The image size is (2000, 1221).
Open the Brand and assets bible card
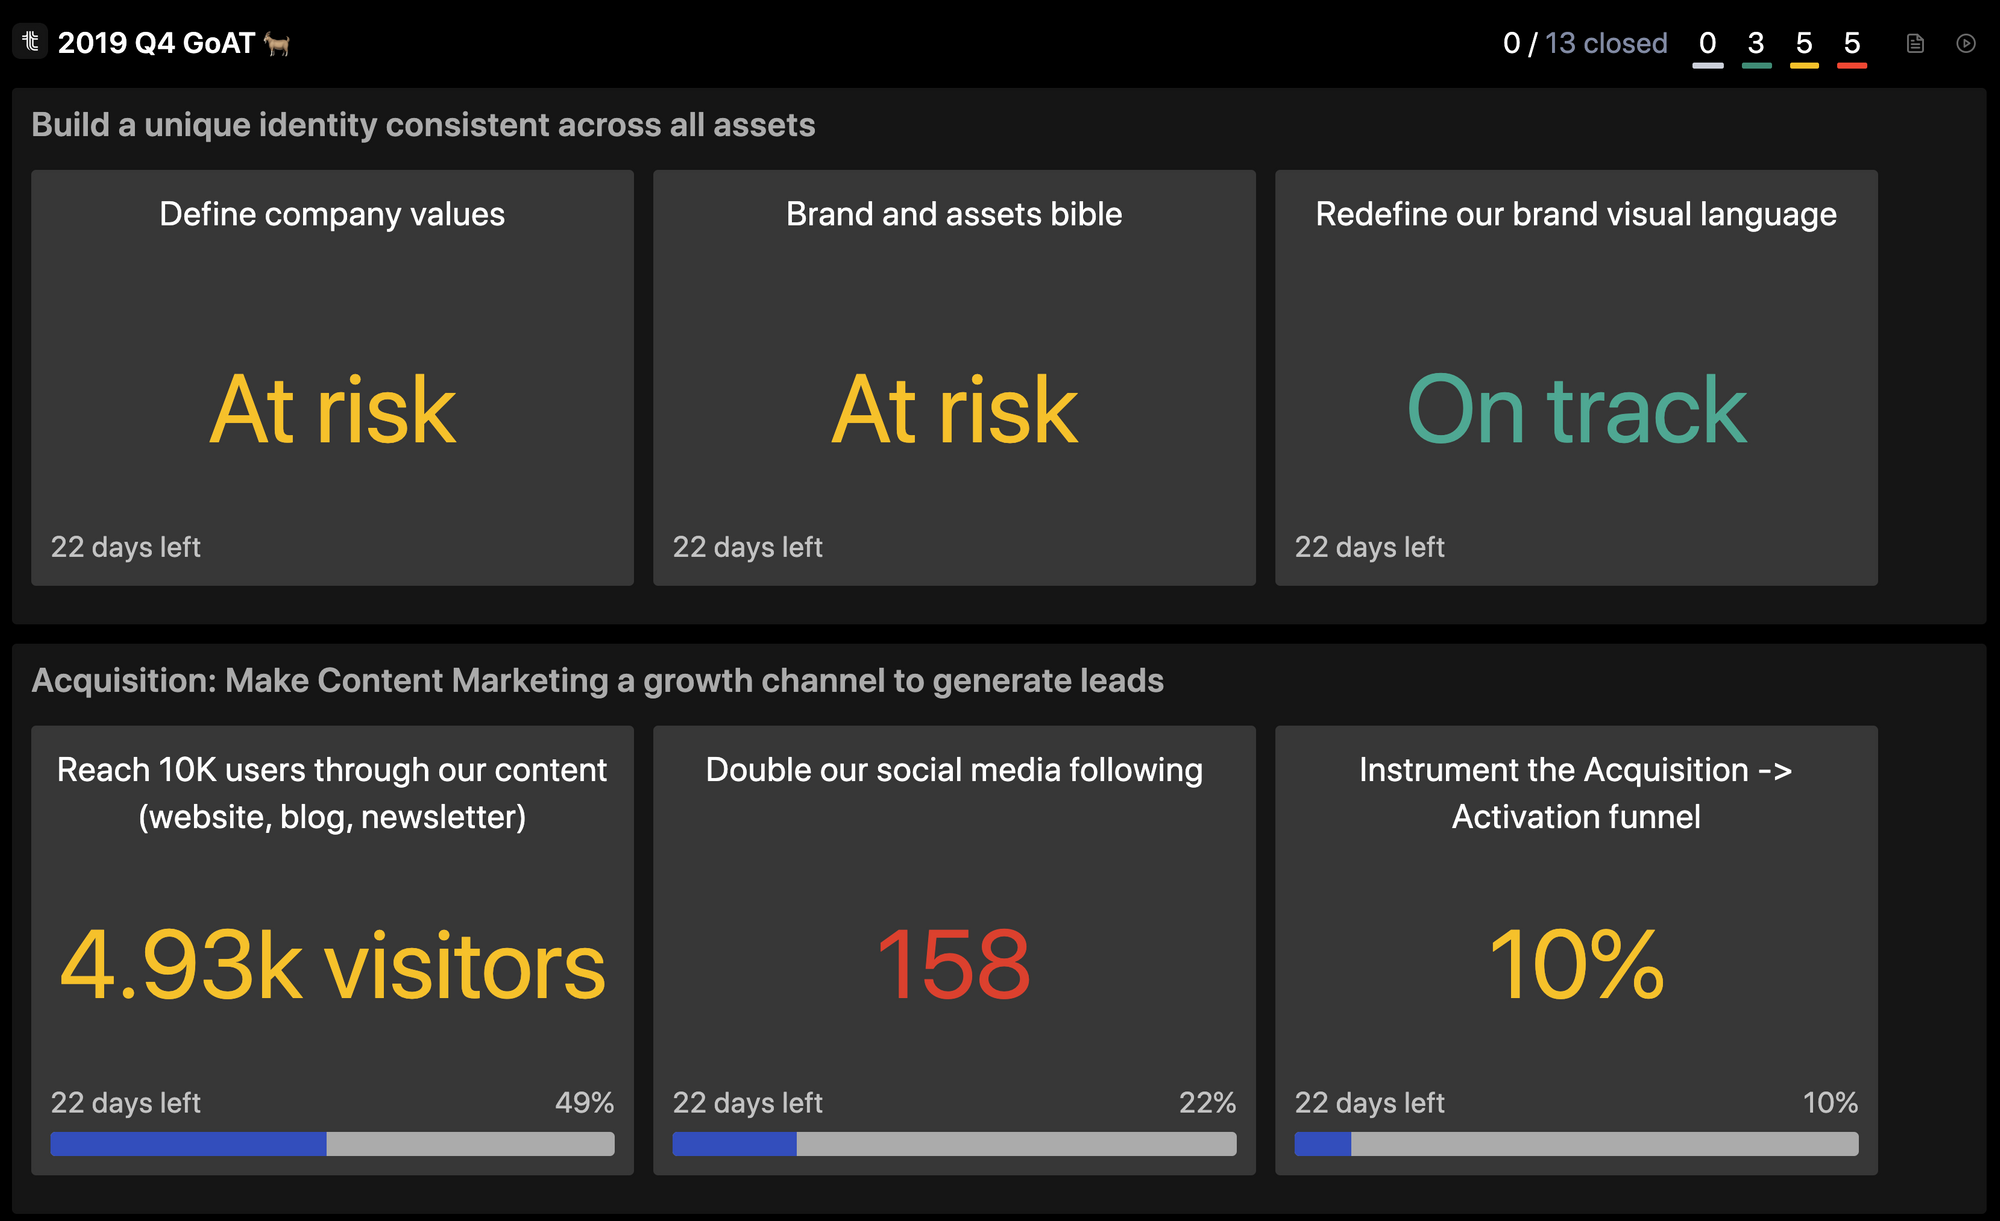coord(954,214)
